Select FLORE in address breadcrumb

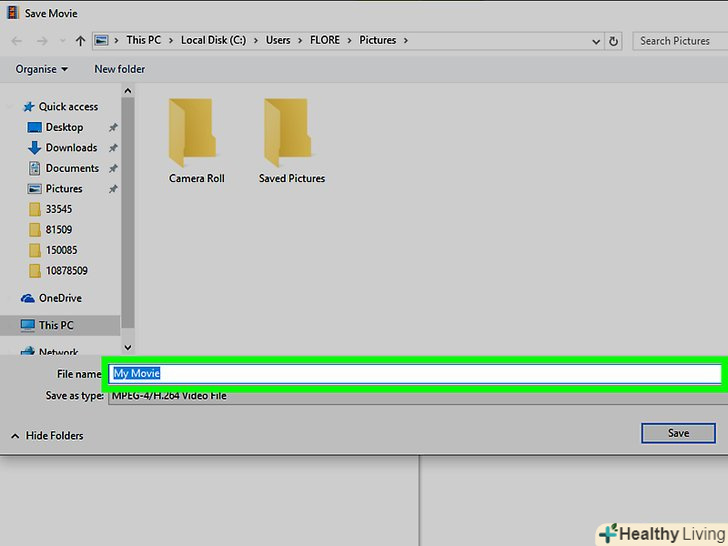(325, 40)
